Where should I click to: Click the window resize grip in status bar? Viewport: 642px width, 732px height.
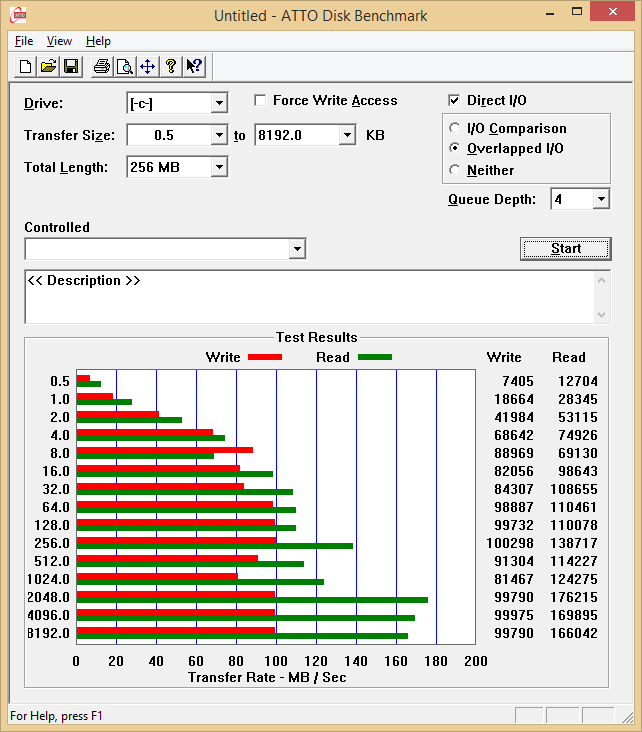click(x=627, y=718)
